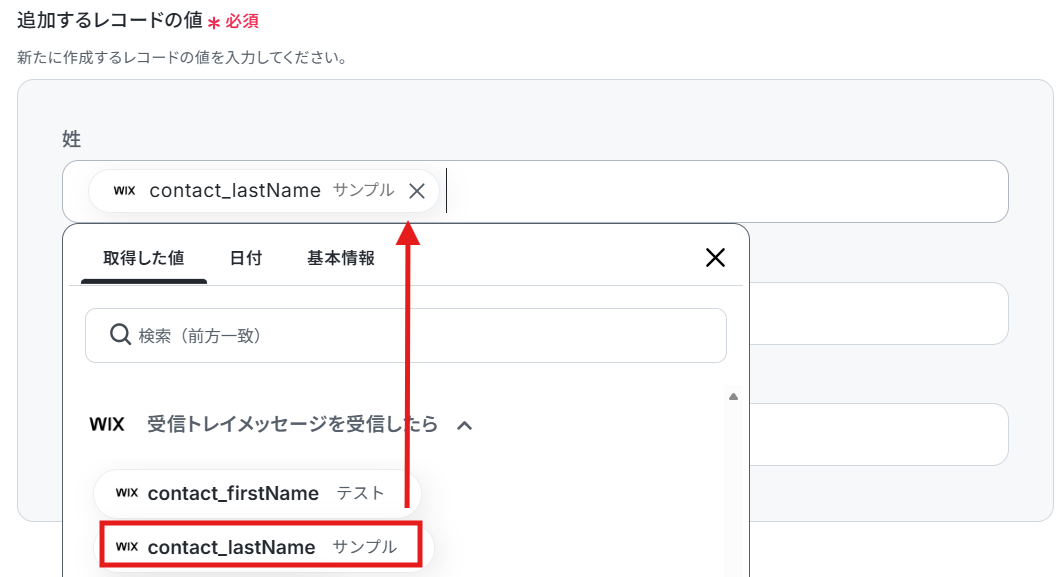1062x577 pixels.
Task: Select the contact_lastName サンプル value in list
Action: (261, 546)
